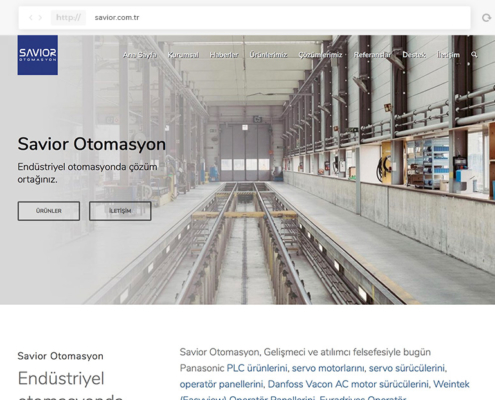The height and width of the screenshot is (400, 495).
Task: Follow the PLC ürünlerini link
Action: (x=257, y=368)
